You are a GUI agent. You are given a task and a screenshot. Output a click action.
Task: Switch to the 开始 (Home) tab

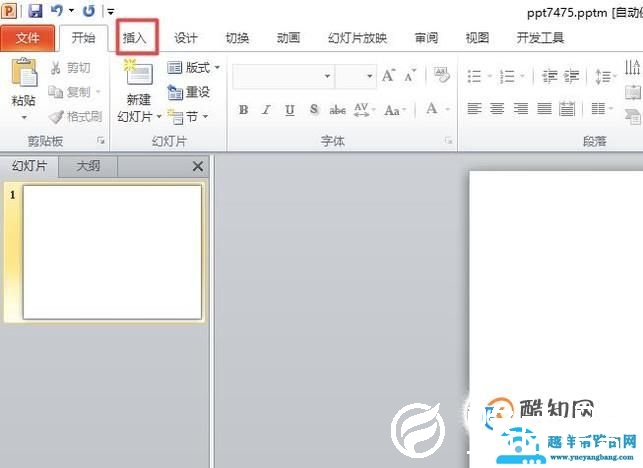[84, 38]
